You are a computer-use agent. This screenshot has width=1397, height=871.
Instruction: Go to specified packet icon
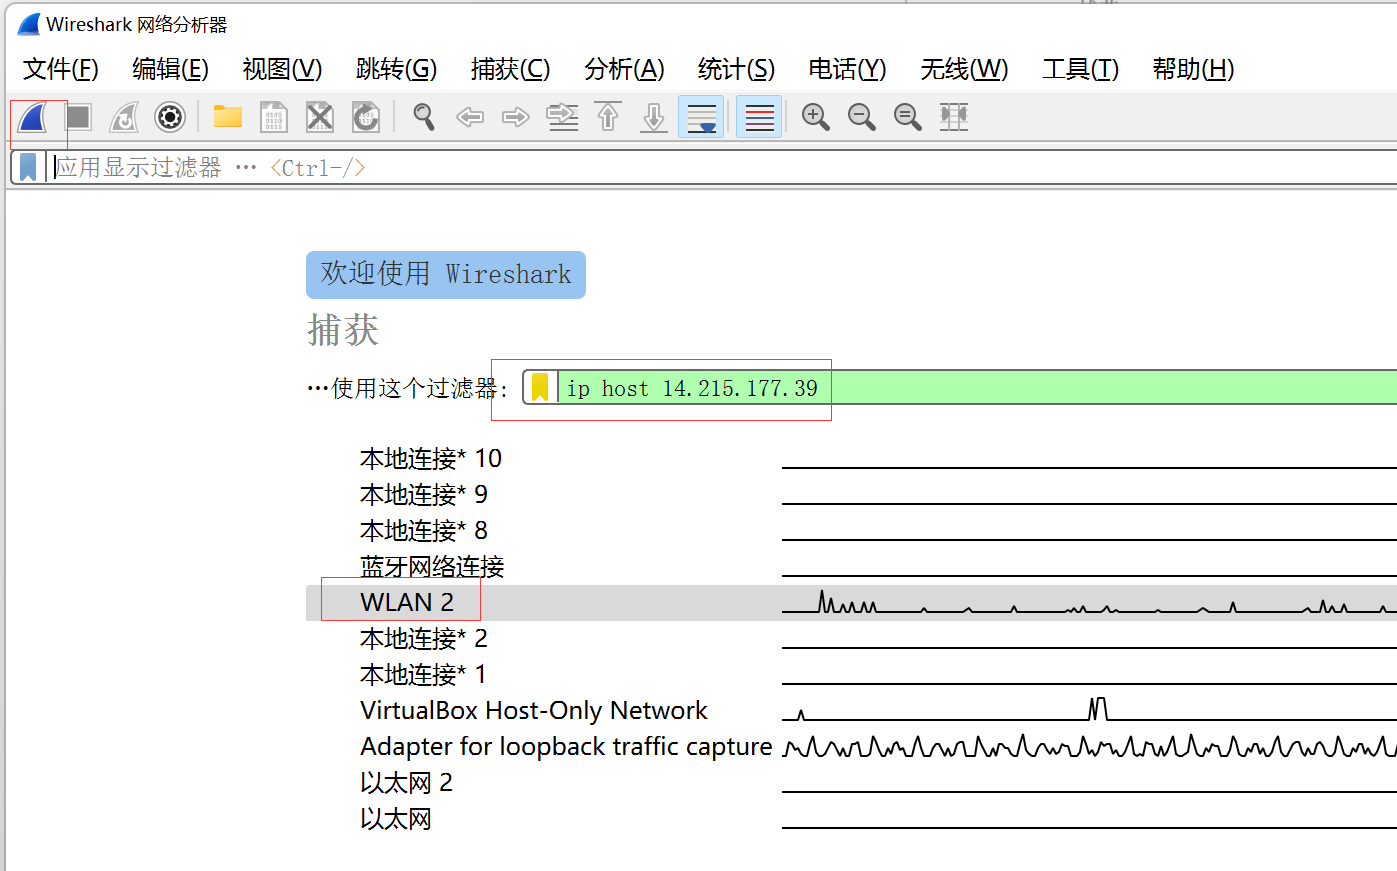point(562,117)
